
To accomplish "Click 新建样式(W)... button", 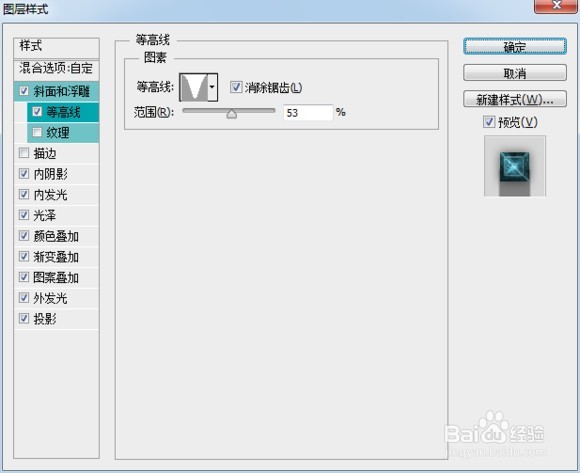I will (x=515, y=99).
